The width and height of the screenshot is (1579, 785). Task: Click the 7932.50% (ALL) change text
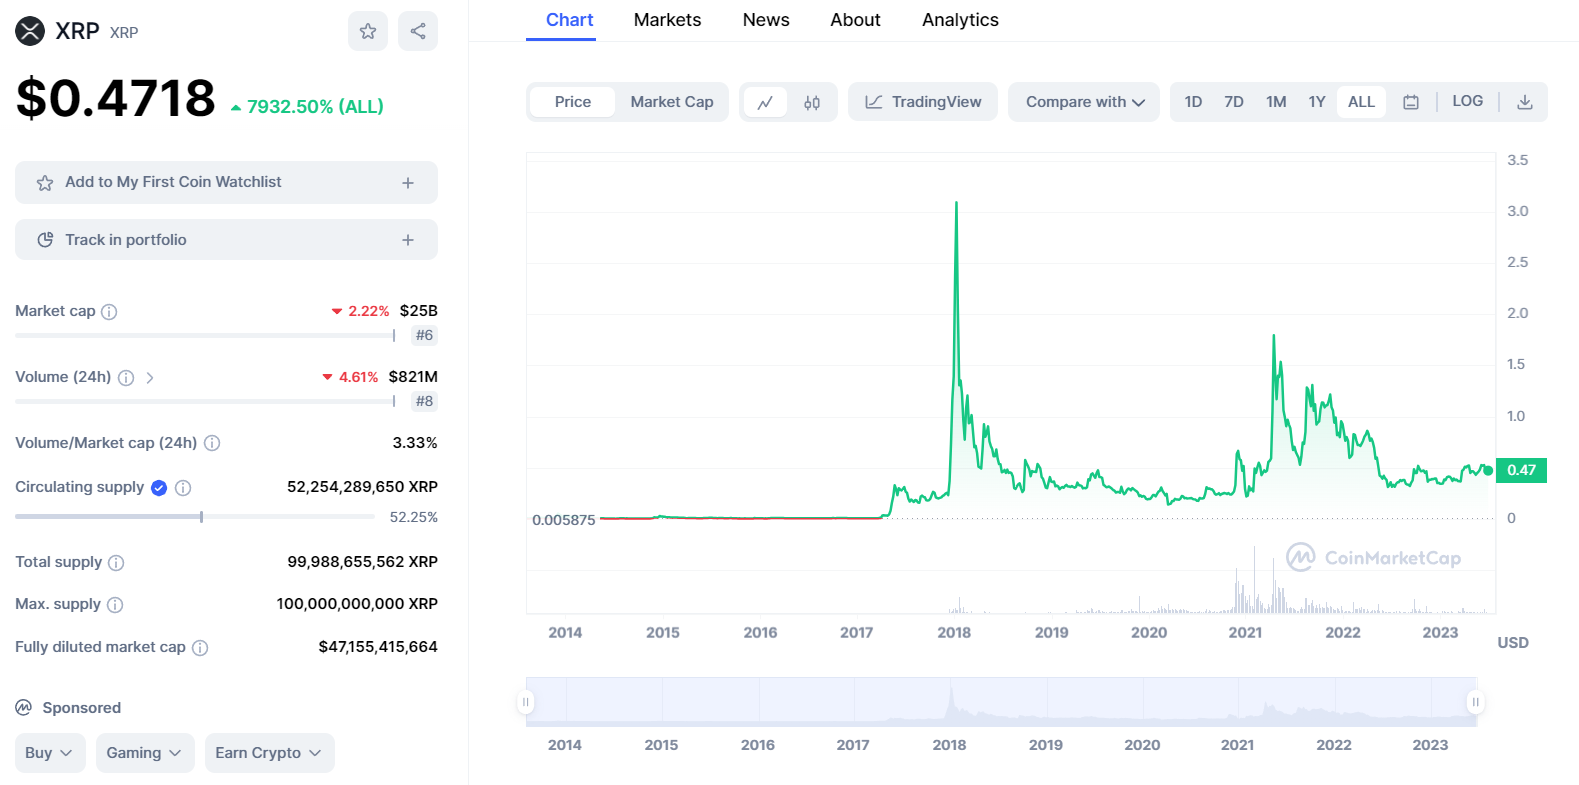coord(315,107)
